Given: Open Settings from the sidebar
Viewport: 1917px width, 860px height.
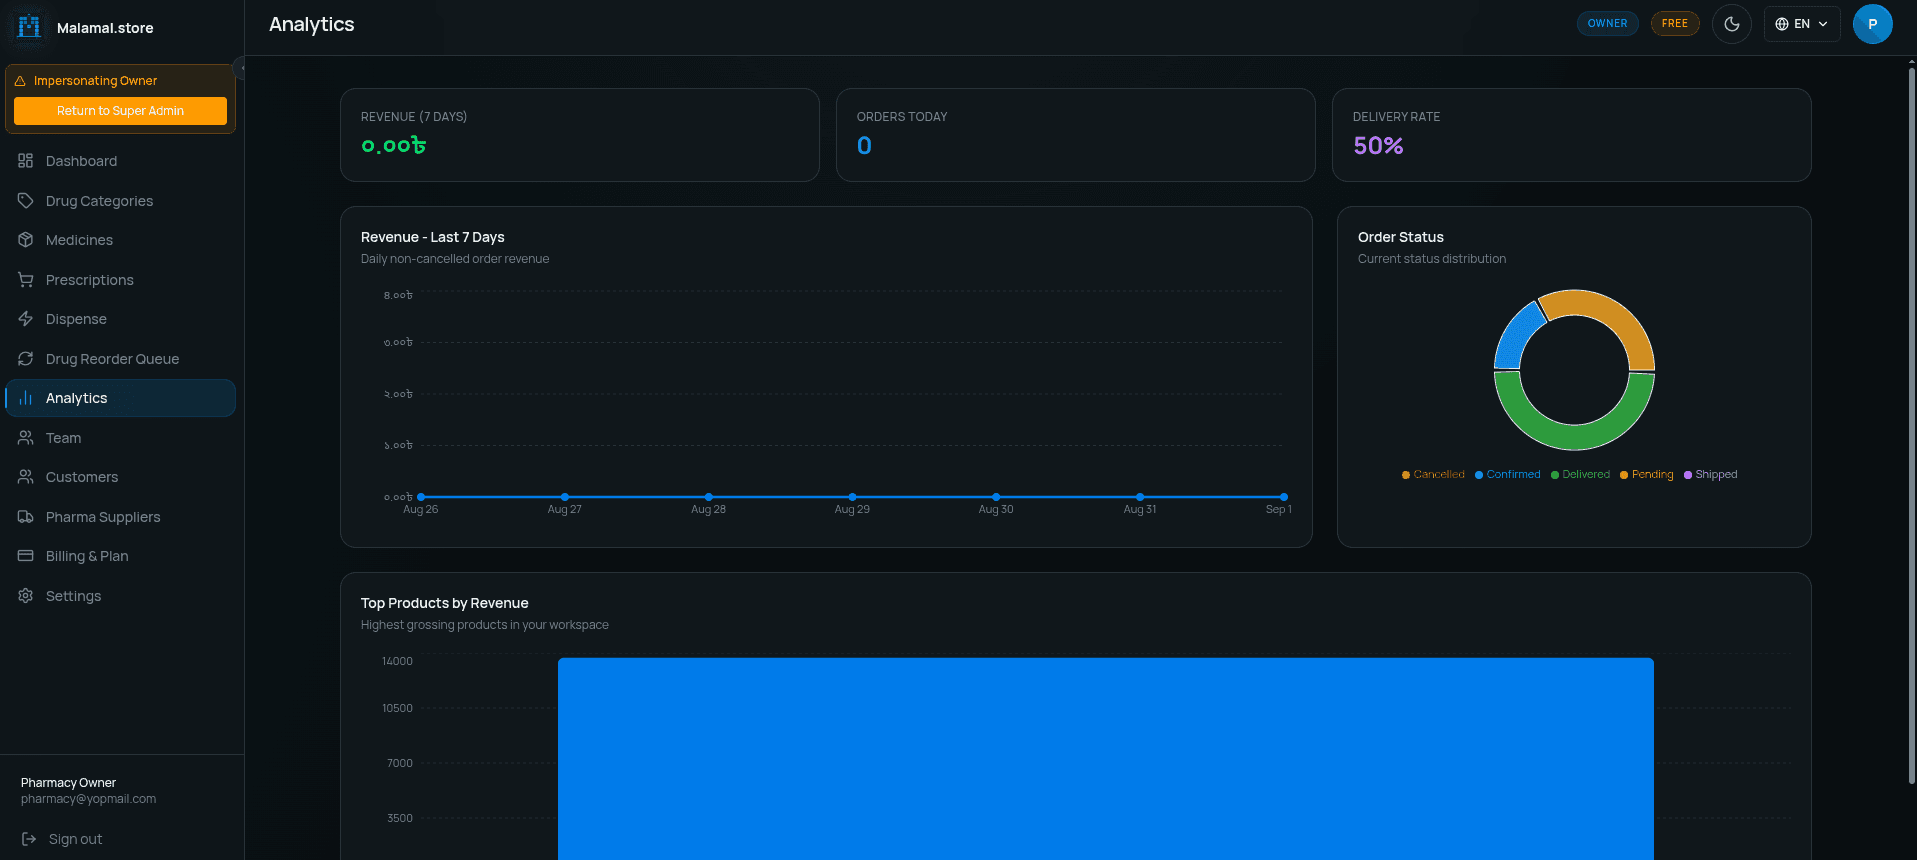Looking at the screenshot, I should coord(120,596).
